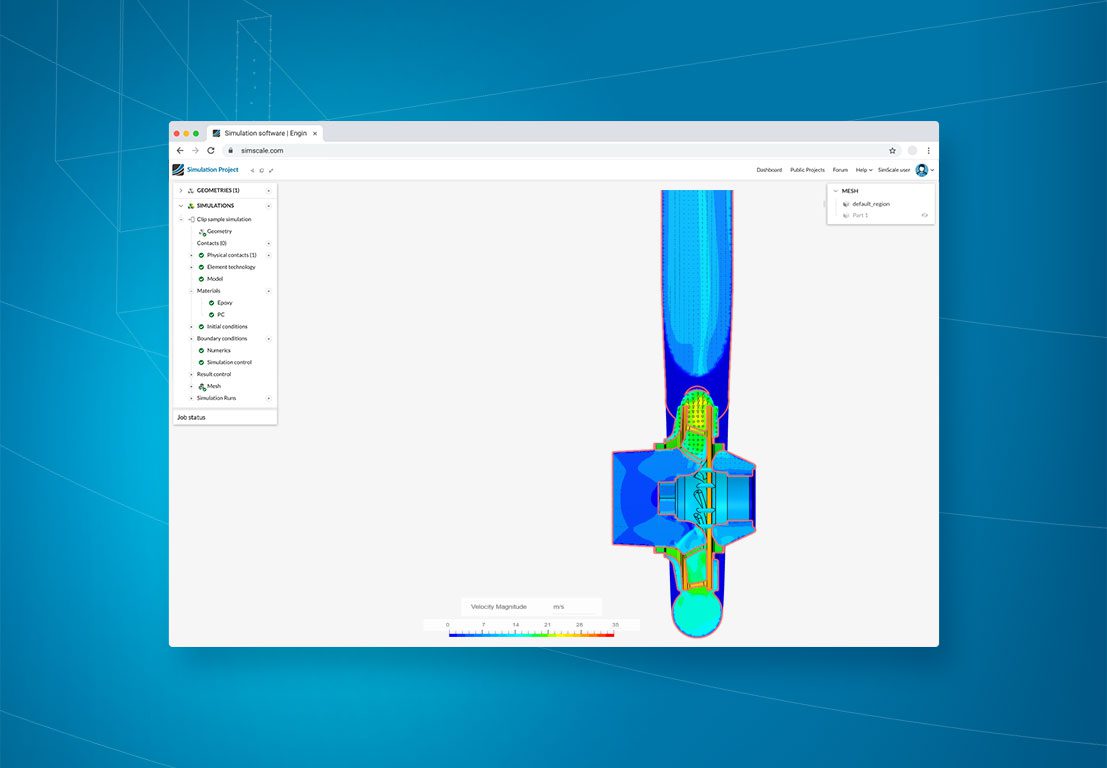The width and height of the screenshot is (1107, 768).
Task: Collapse the Simulations section chevron
Action: tap(180, 205)
